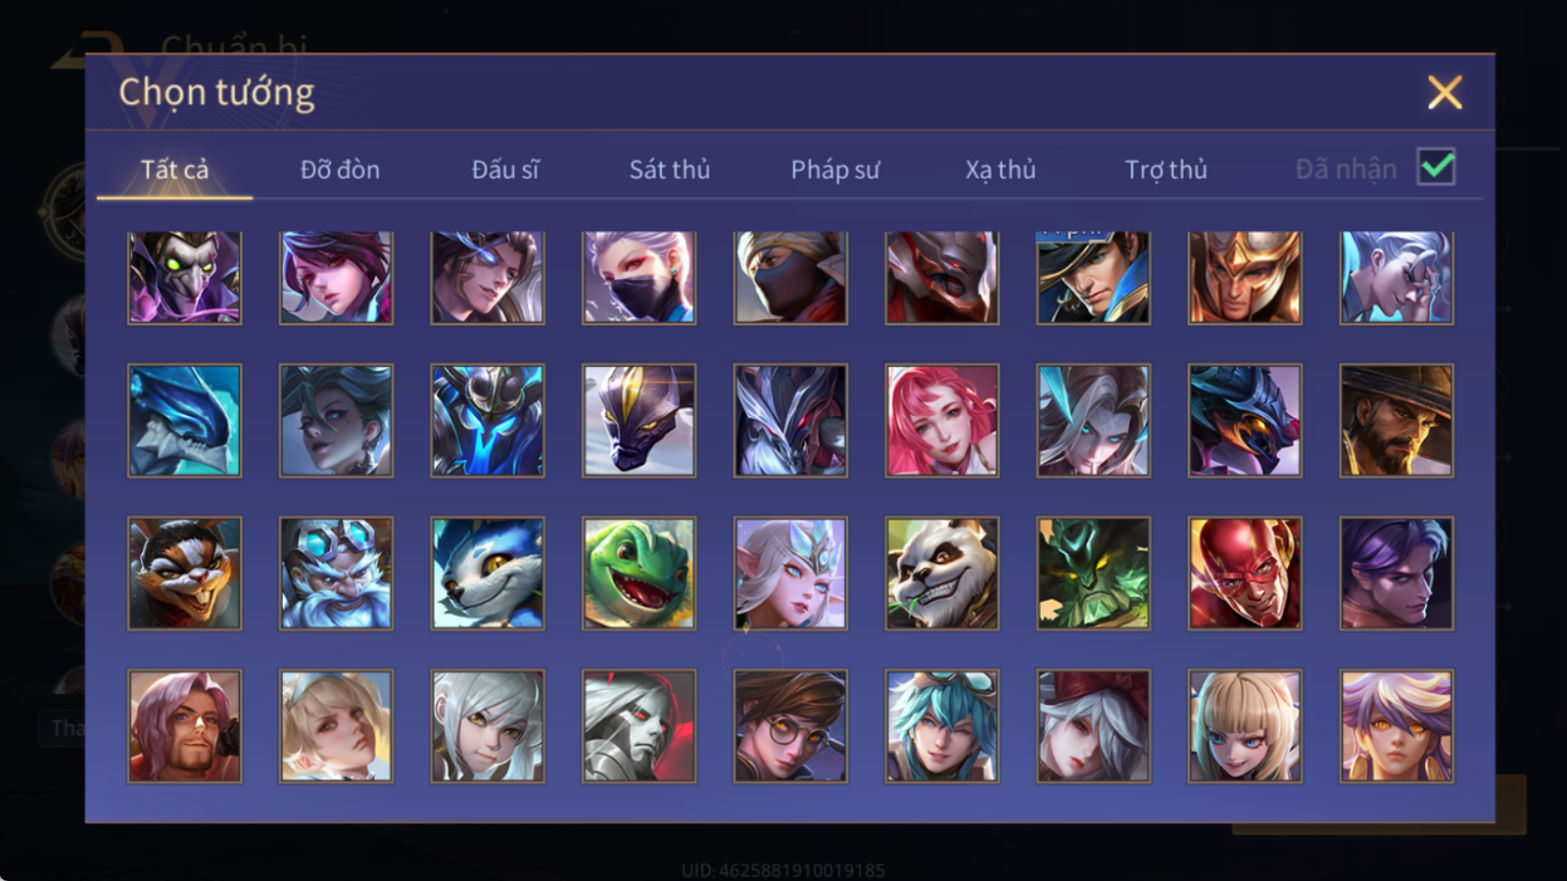Filter heroes by Xạ thủ
This screenshot has height=881, width=1567.
[1000, 169]
